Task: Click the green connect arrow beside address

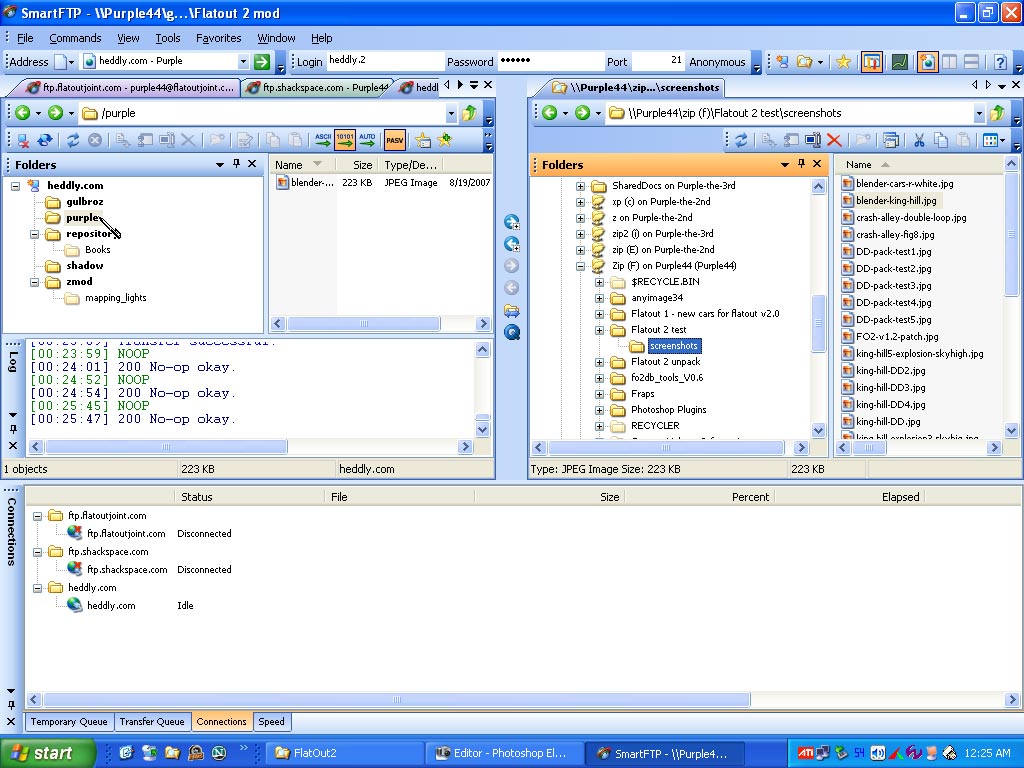Action: 262,61
